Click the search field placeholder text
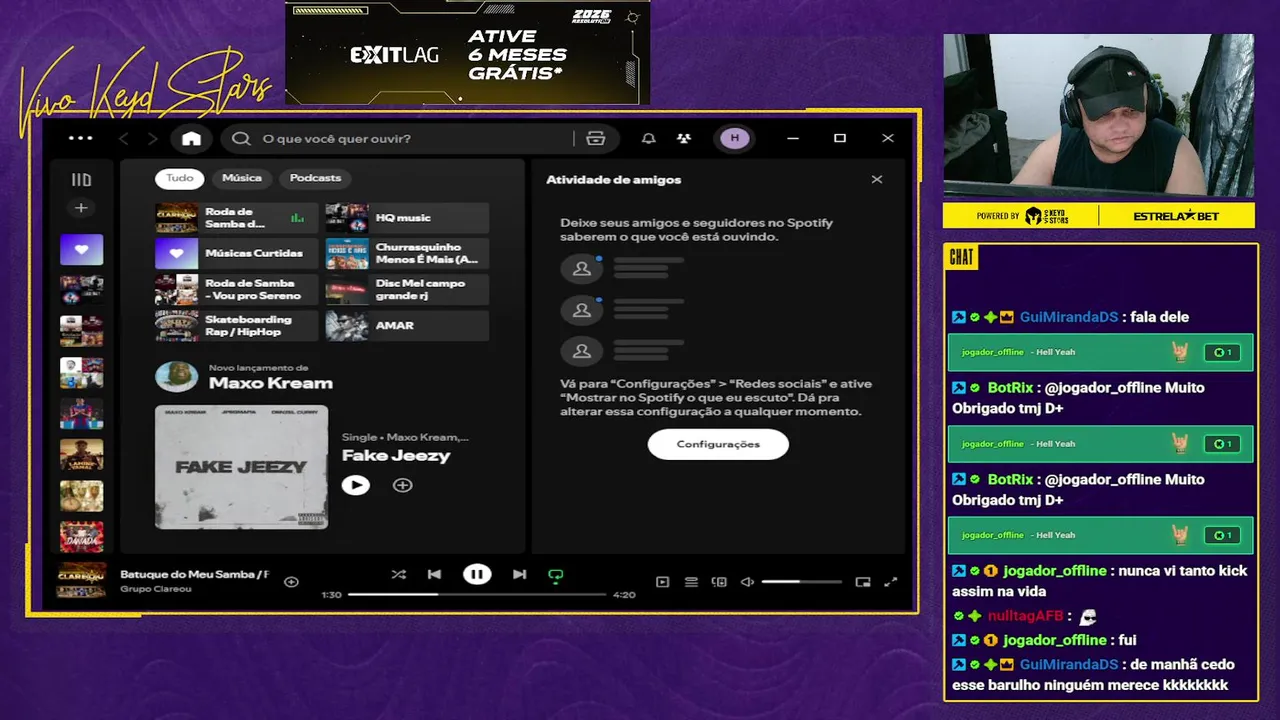This screenshot has height=720, width=1280. coord(336,139)
